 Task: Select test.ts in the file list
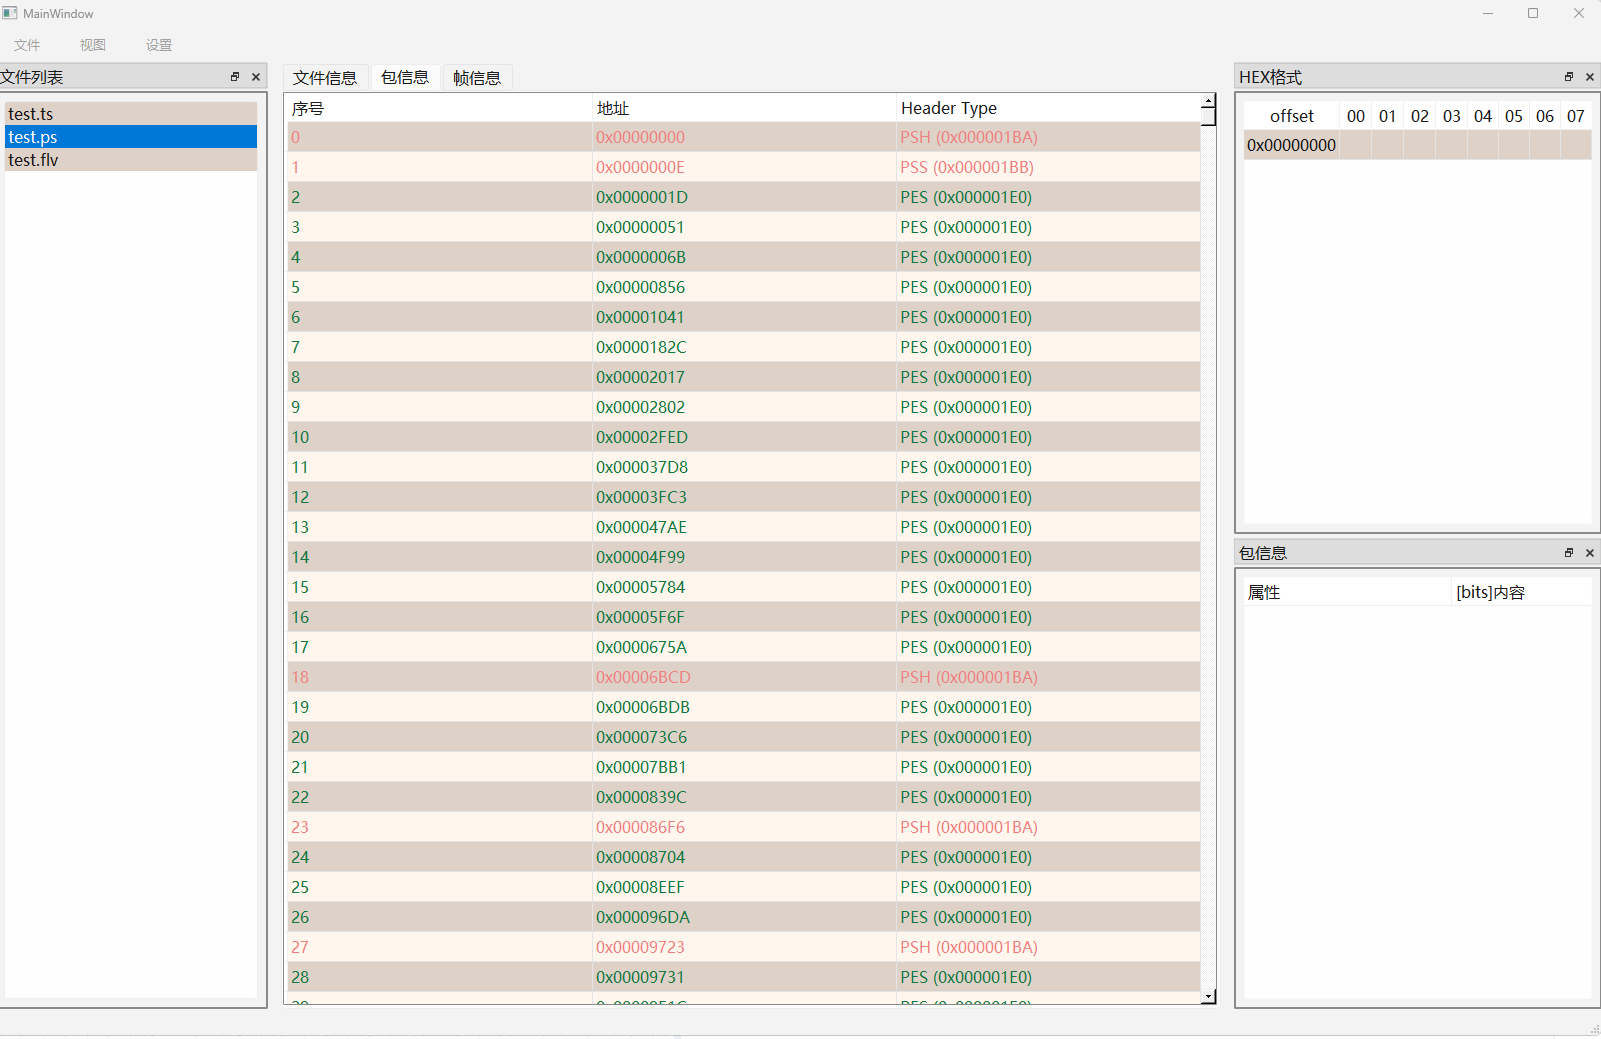(x=131, y=114)
